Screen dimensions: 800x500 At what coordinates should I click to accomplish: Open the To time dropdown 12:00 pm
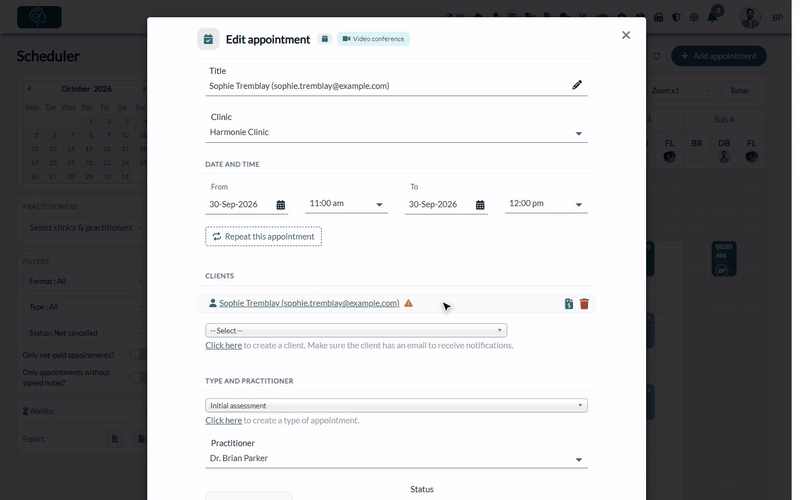tap(546, 204)
